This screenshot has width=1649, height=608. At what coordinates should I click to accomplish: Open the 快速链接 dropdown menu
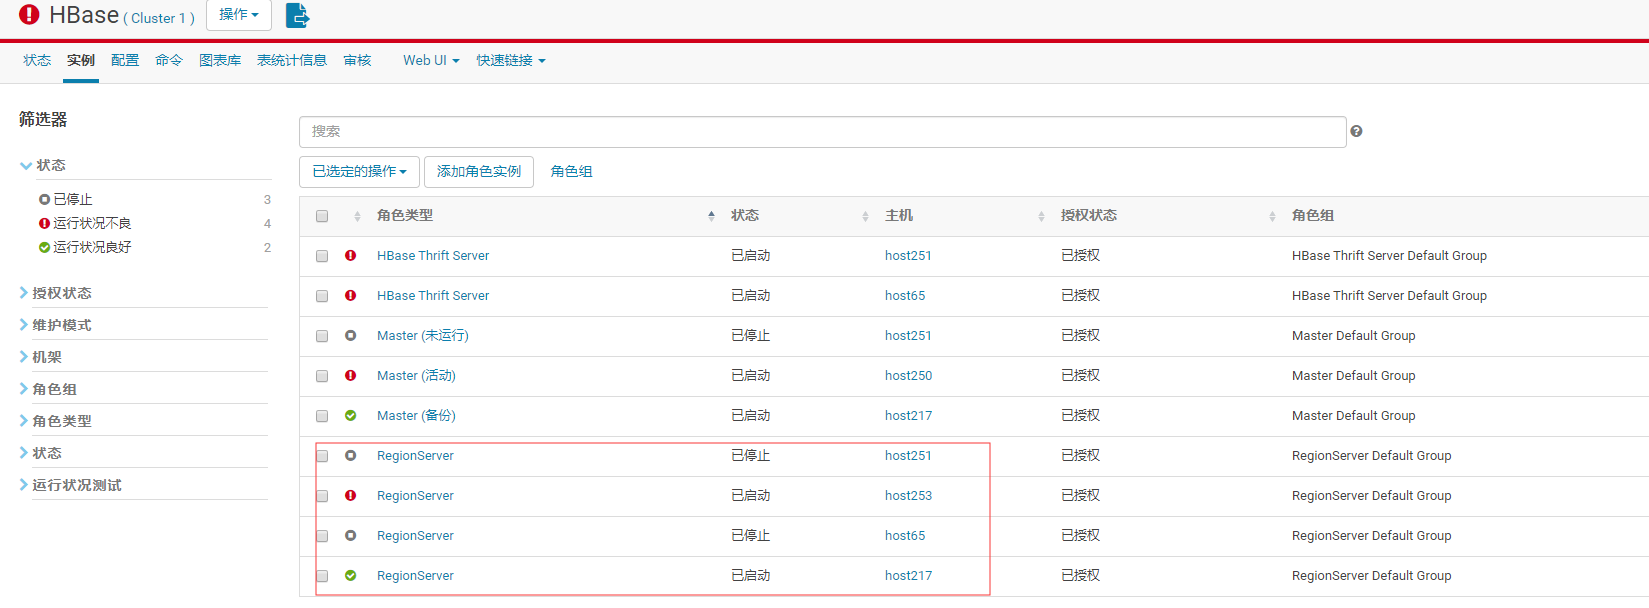click(511, 60)
